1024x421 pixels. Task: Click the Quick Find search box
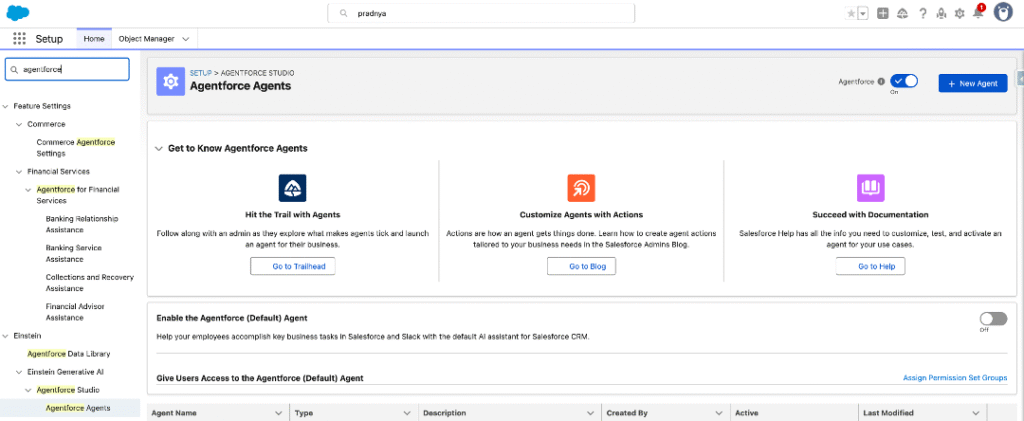tap(67, 69)
